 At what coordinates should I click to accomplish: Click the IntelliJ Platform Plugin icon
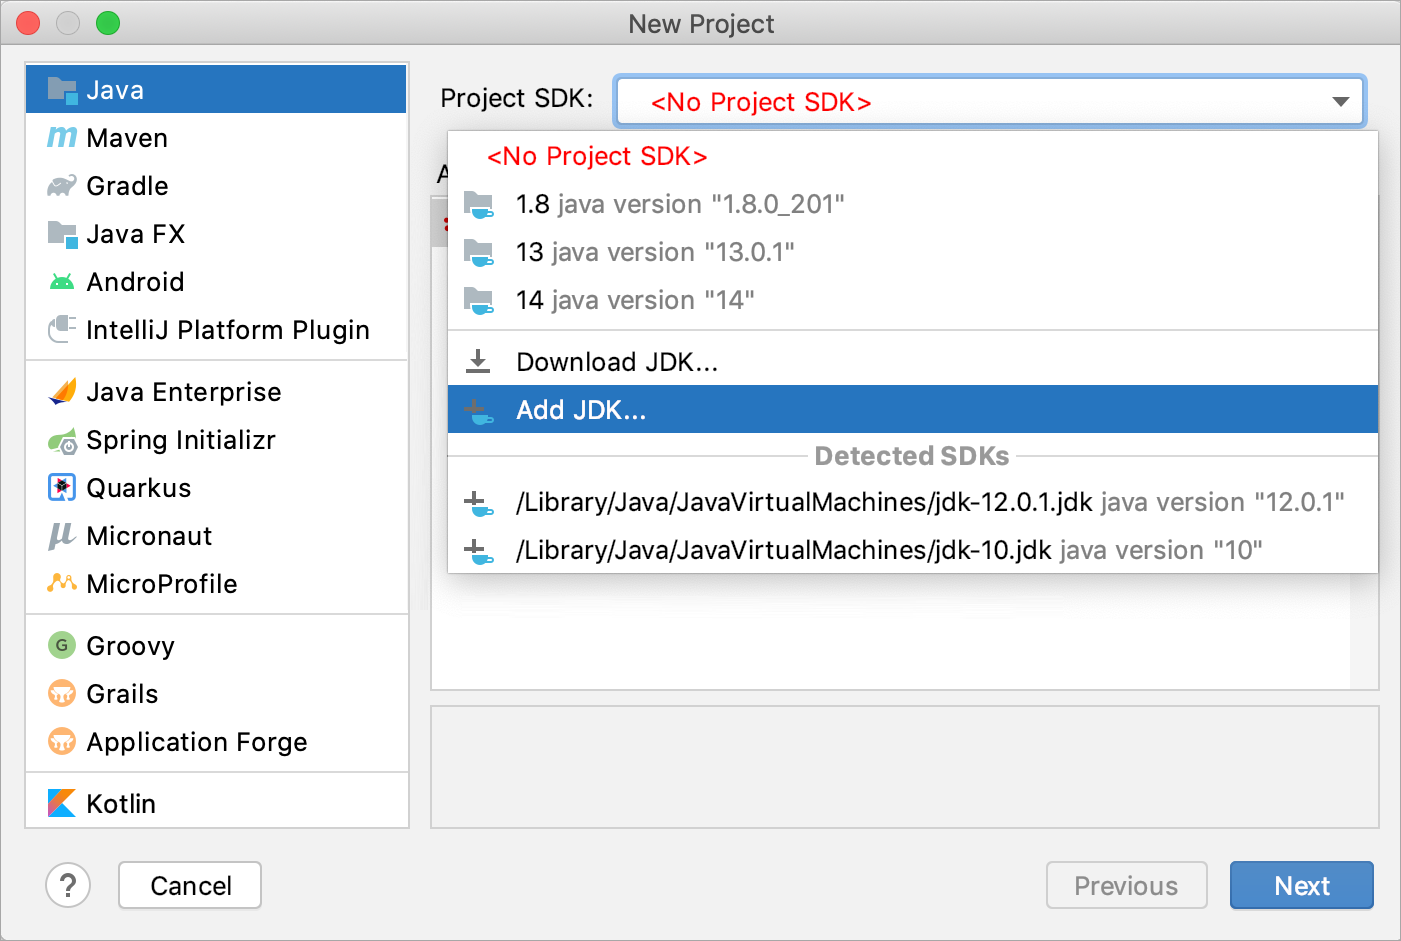tap(62, 329)
